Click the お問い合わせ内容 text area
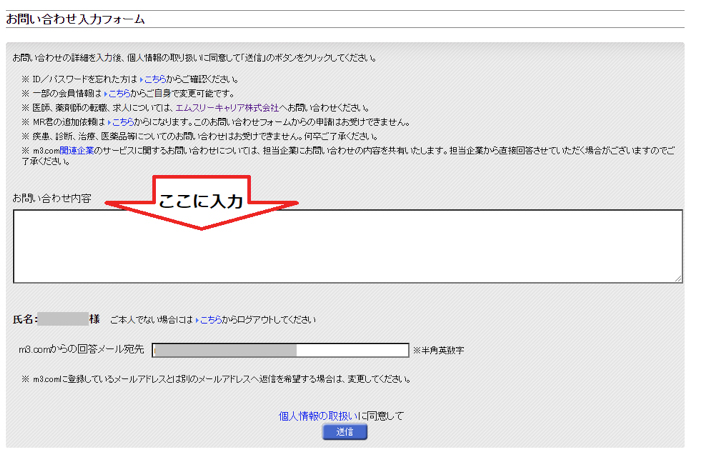Viewport: 709px width, 460px height. coord(348,247)
